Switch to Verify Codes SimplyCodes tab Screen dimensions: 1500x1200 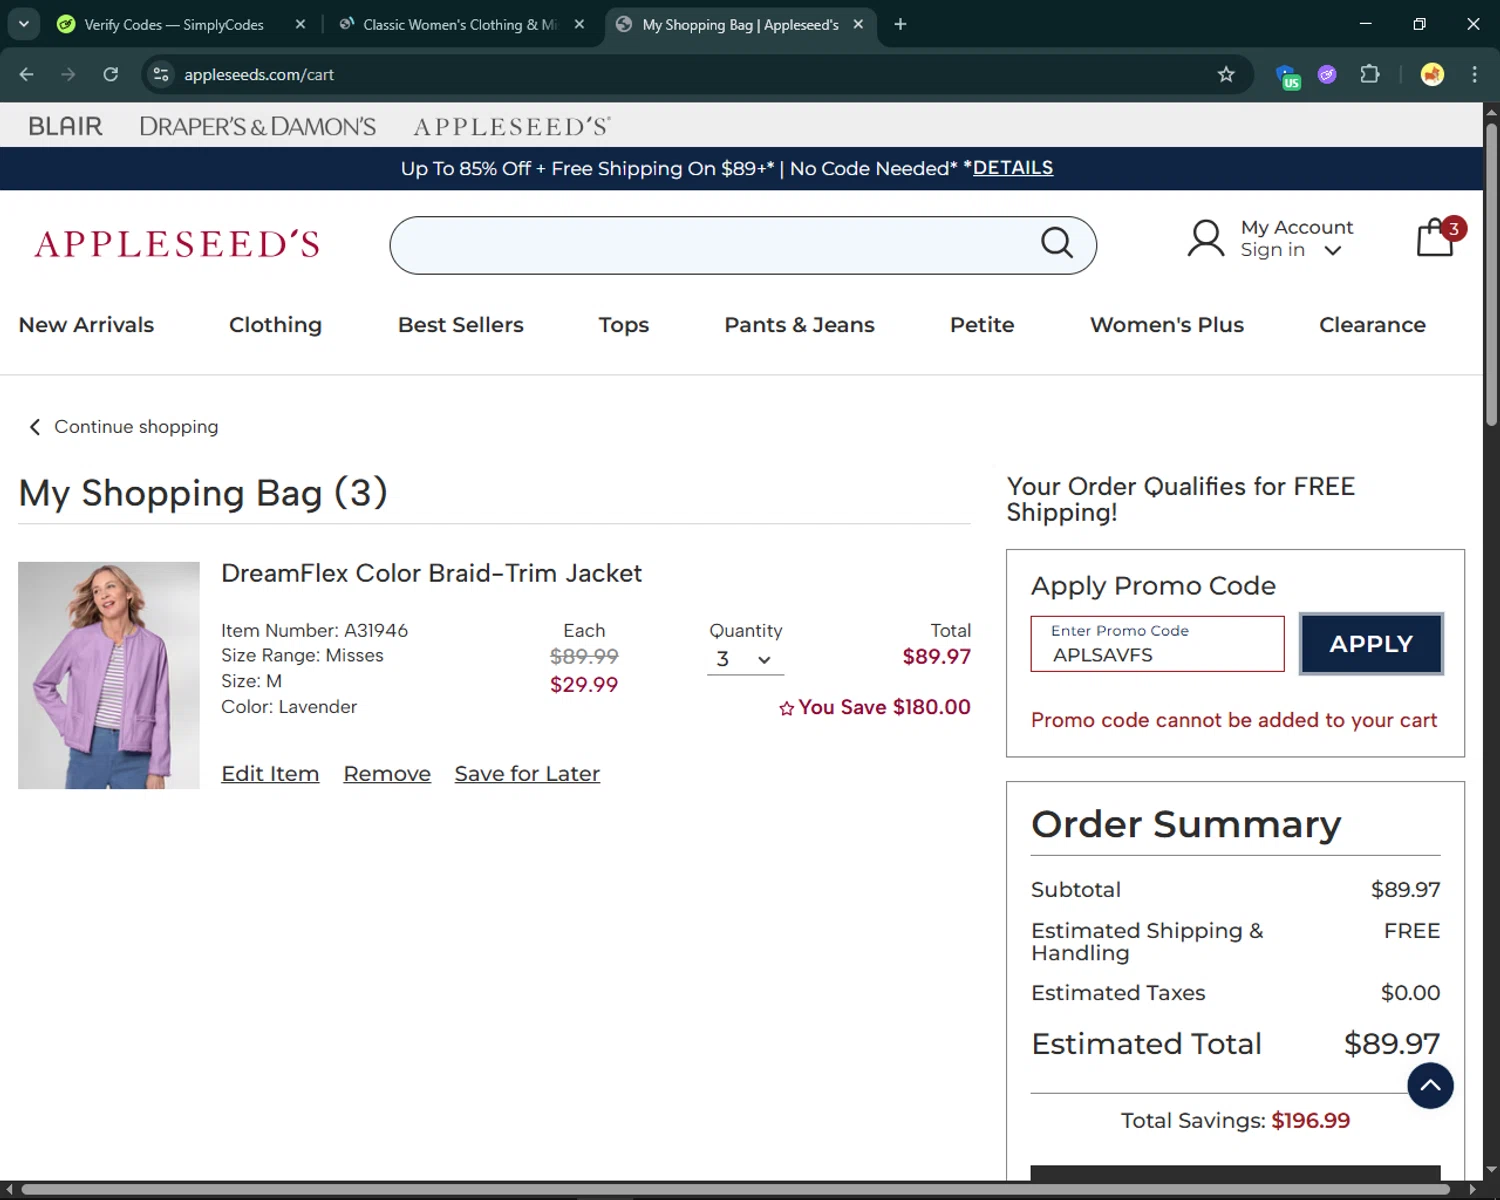(174, 24)
